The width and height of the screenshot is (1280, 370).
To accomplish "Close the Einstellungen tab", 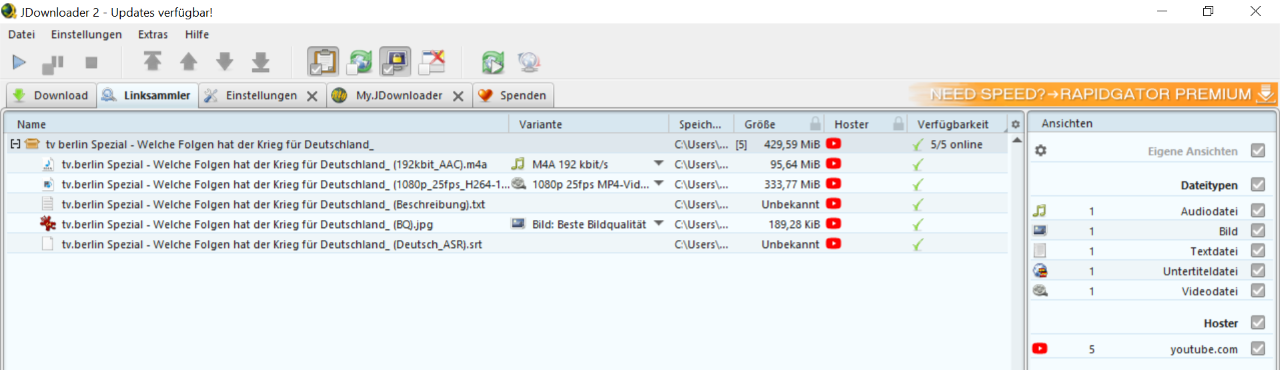I will point(312,96).
